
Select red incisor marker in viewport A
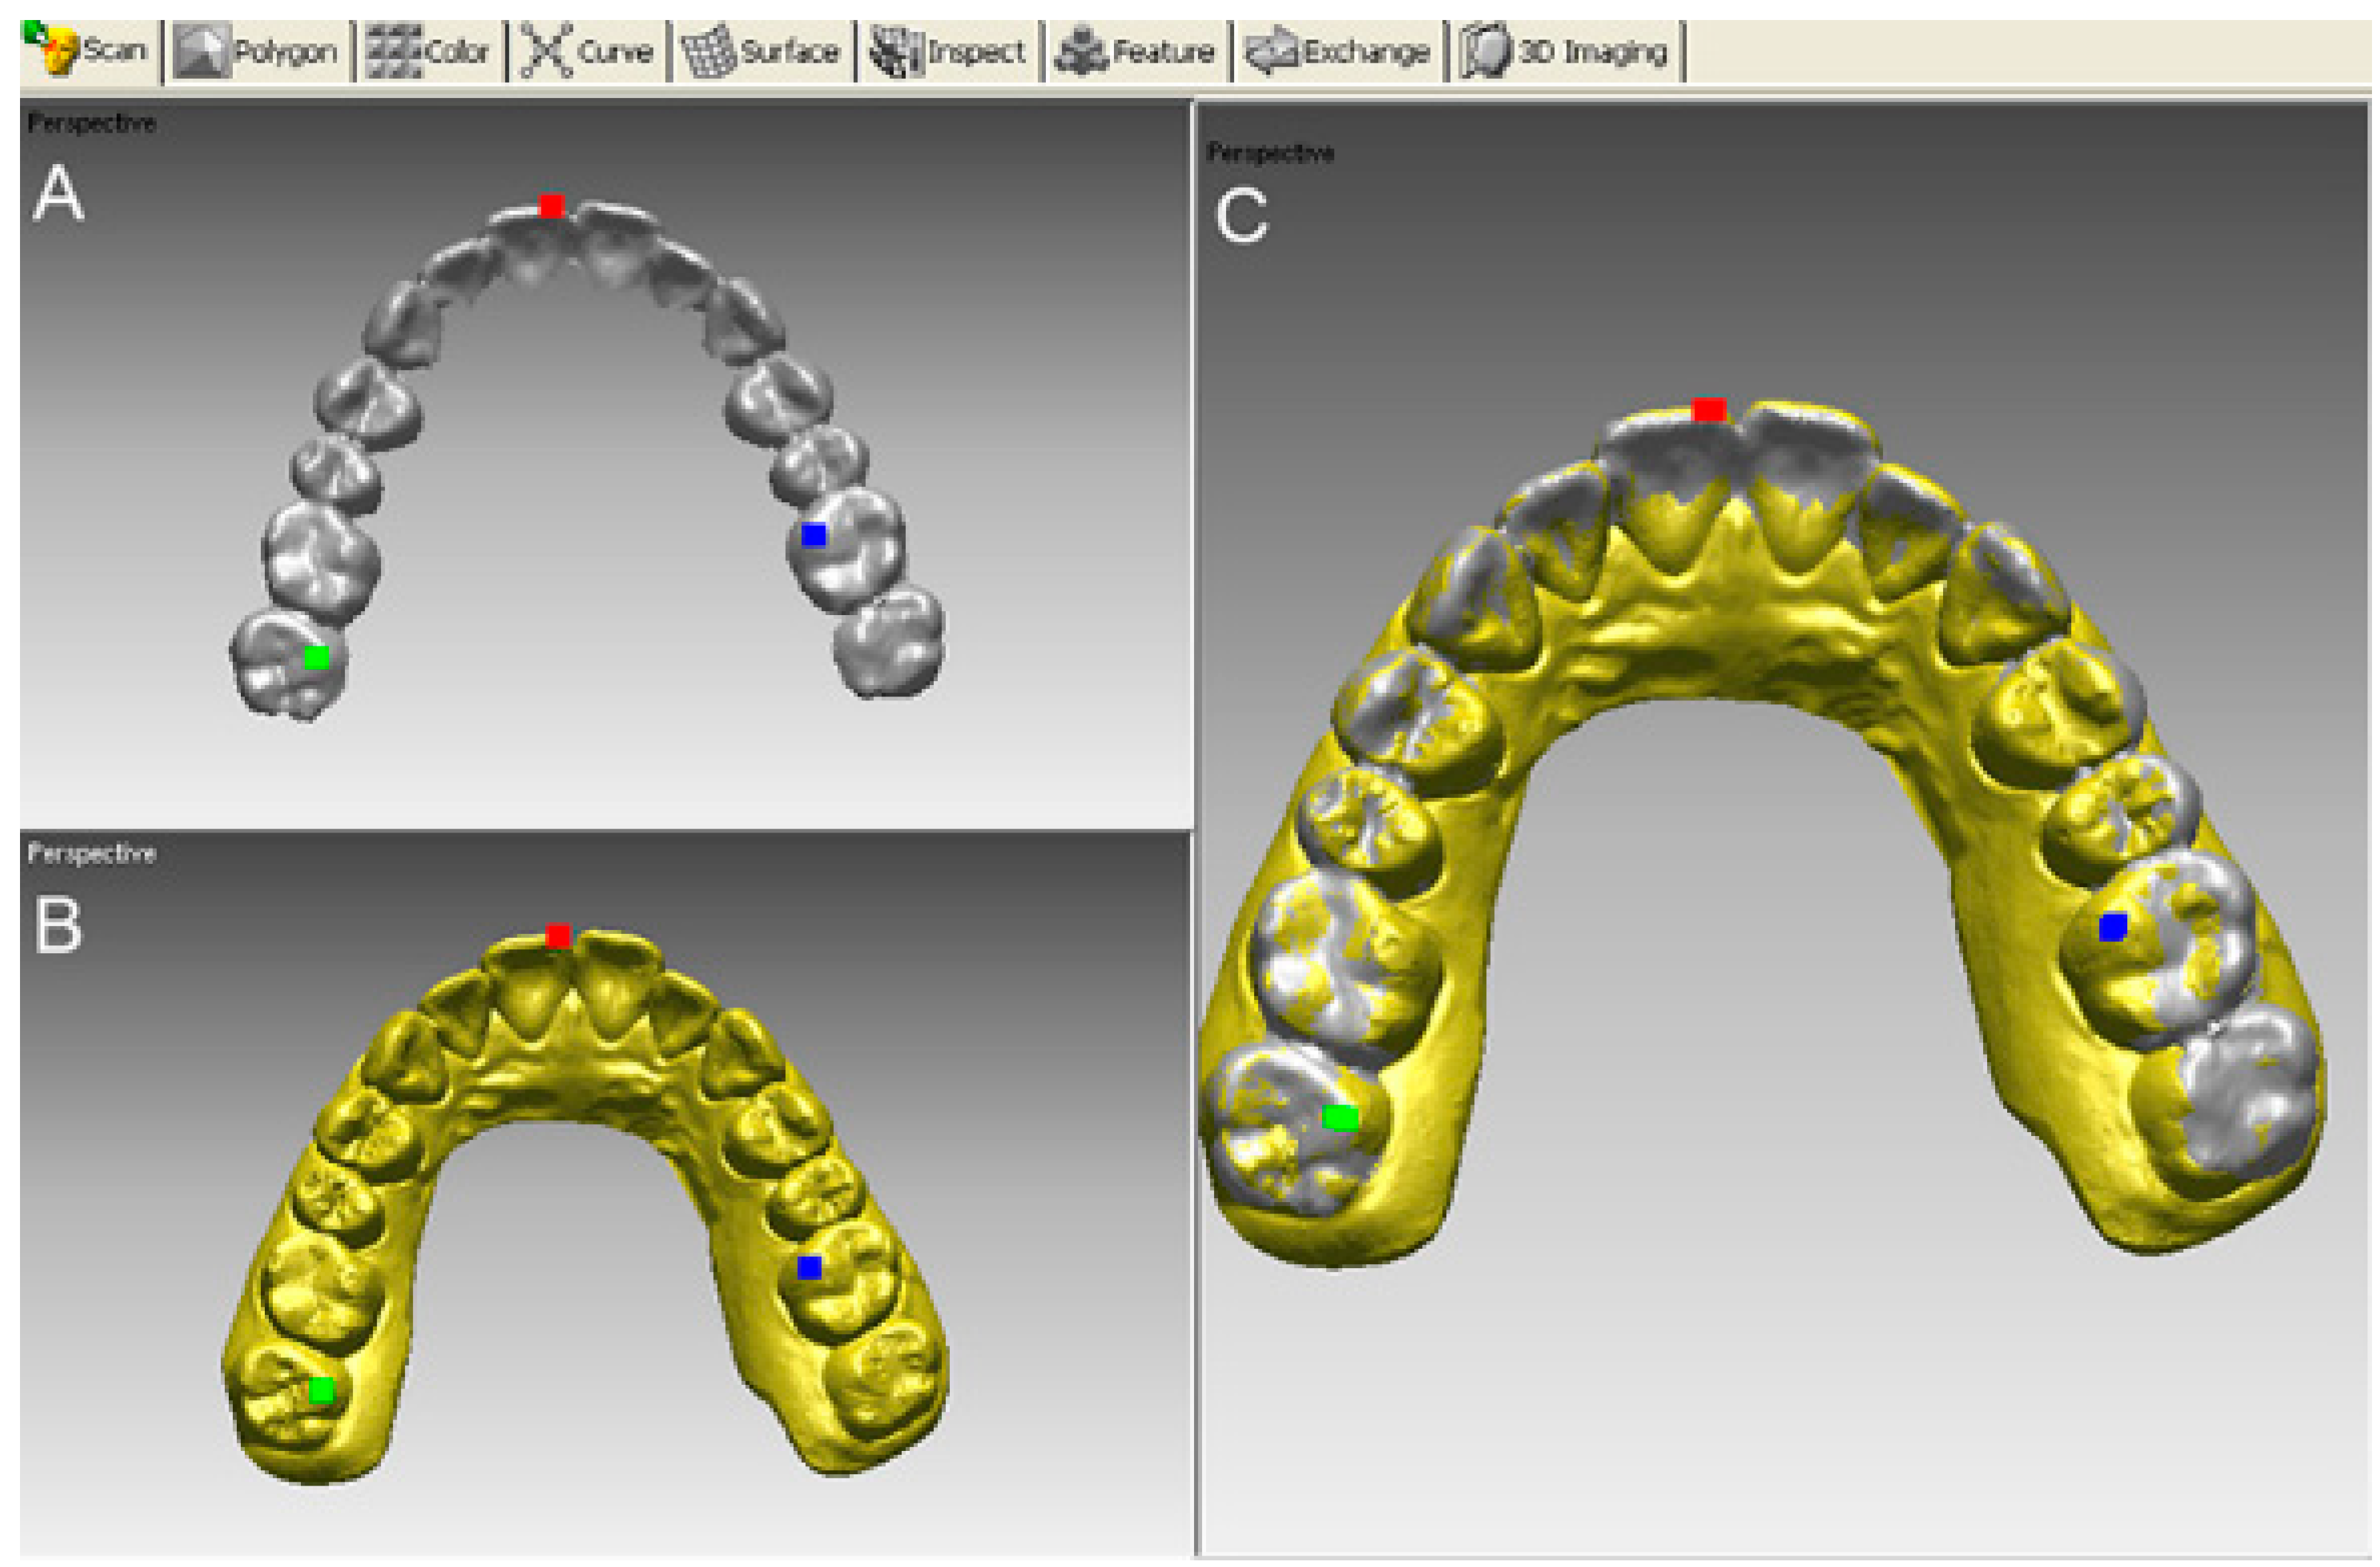coord(551,206)
